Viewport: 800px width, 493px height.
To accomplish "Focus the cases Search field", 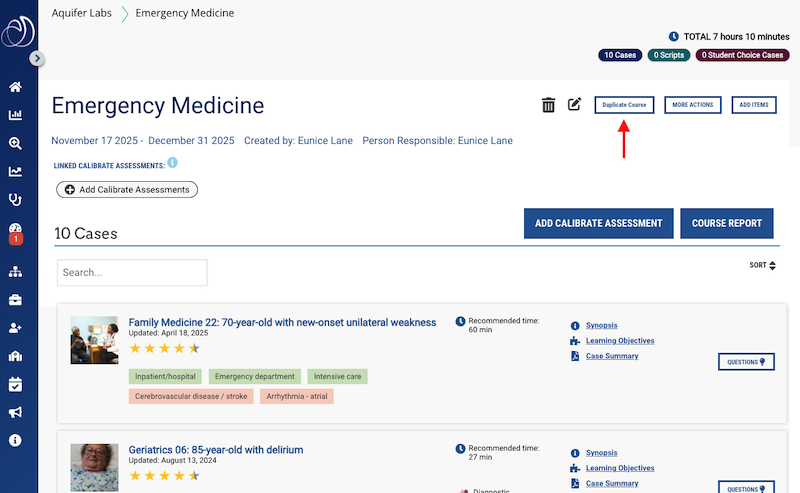I will (132, 273).
